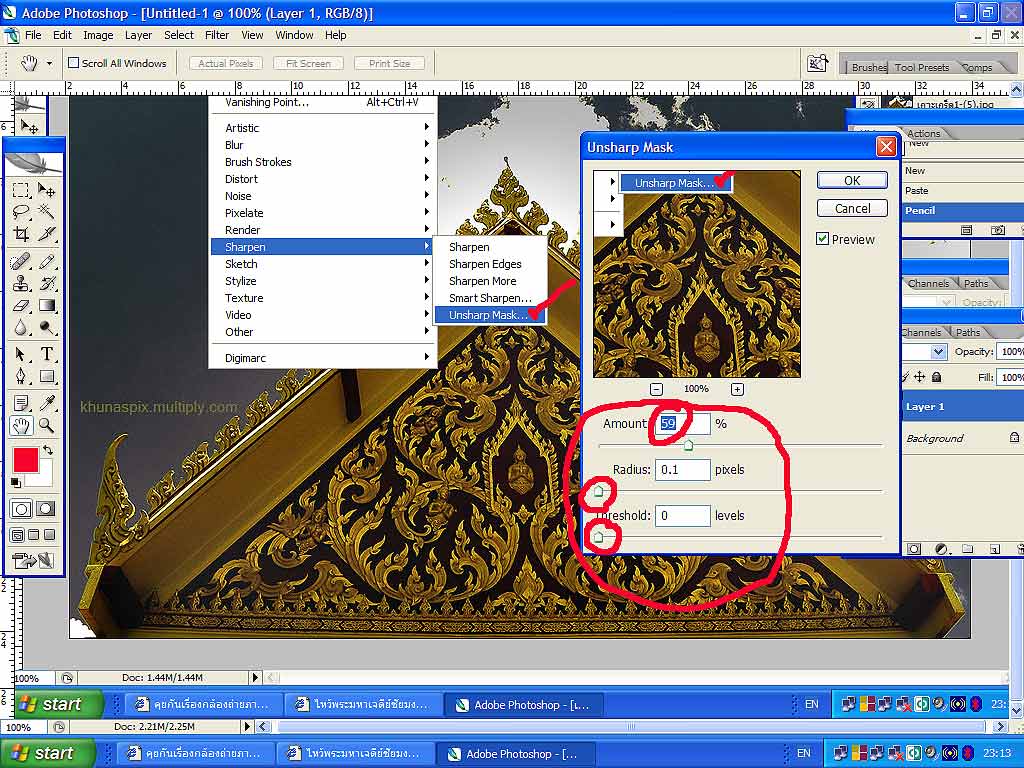Screen dimensions: 1024x768
Task: Zoom in preview with plus button
Action: (737, 389)
